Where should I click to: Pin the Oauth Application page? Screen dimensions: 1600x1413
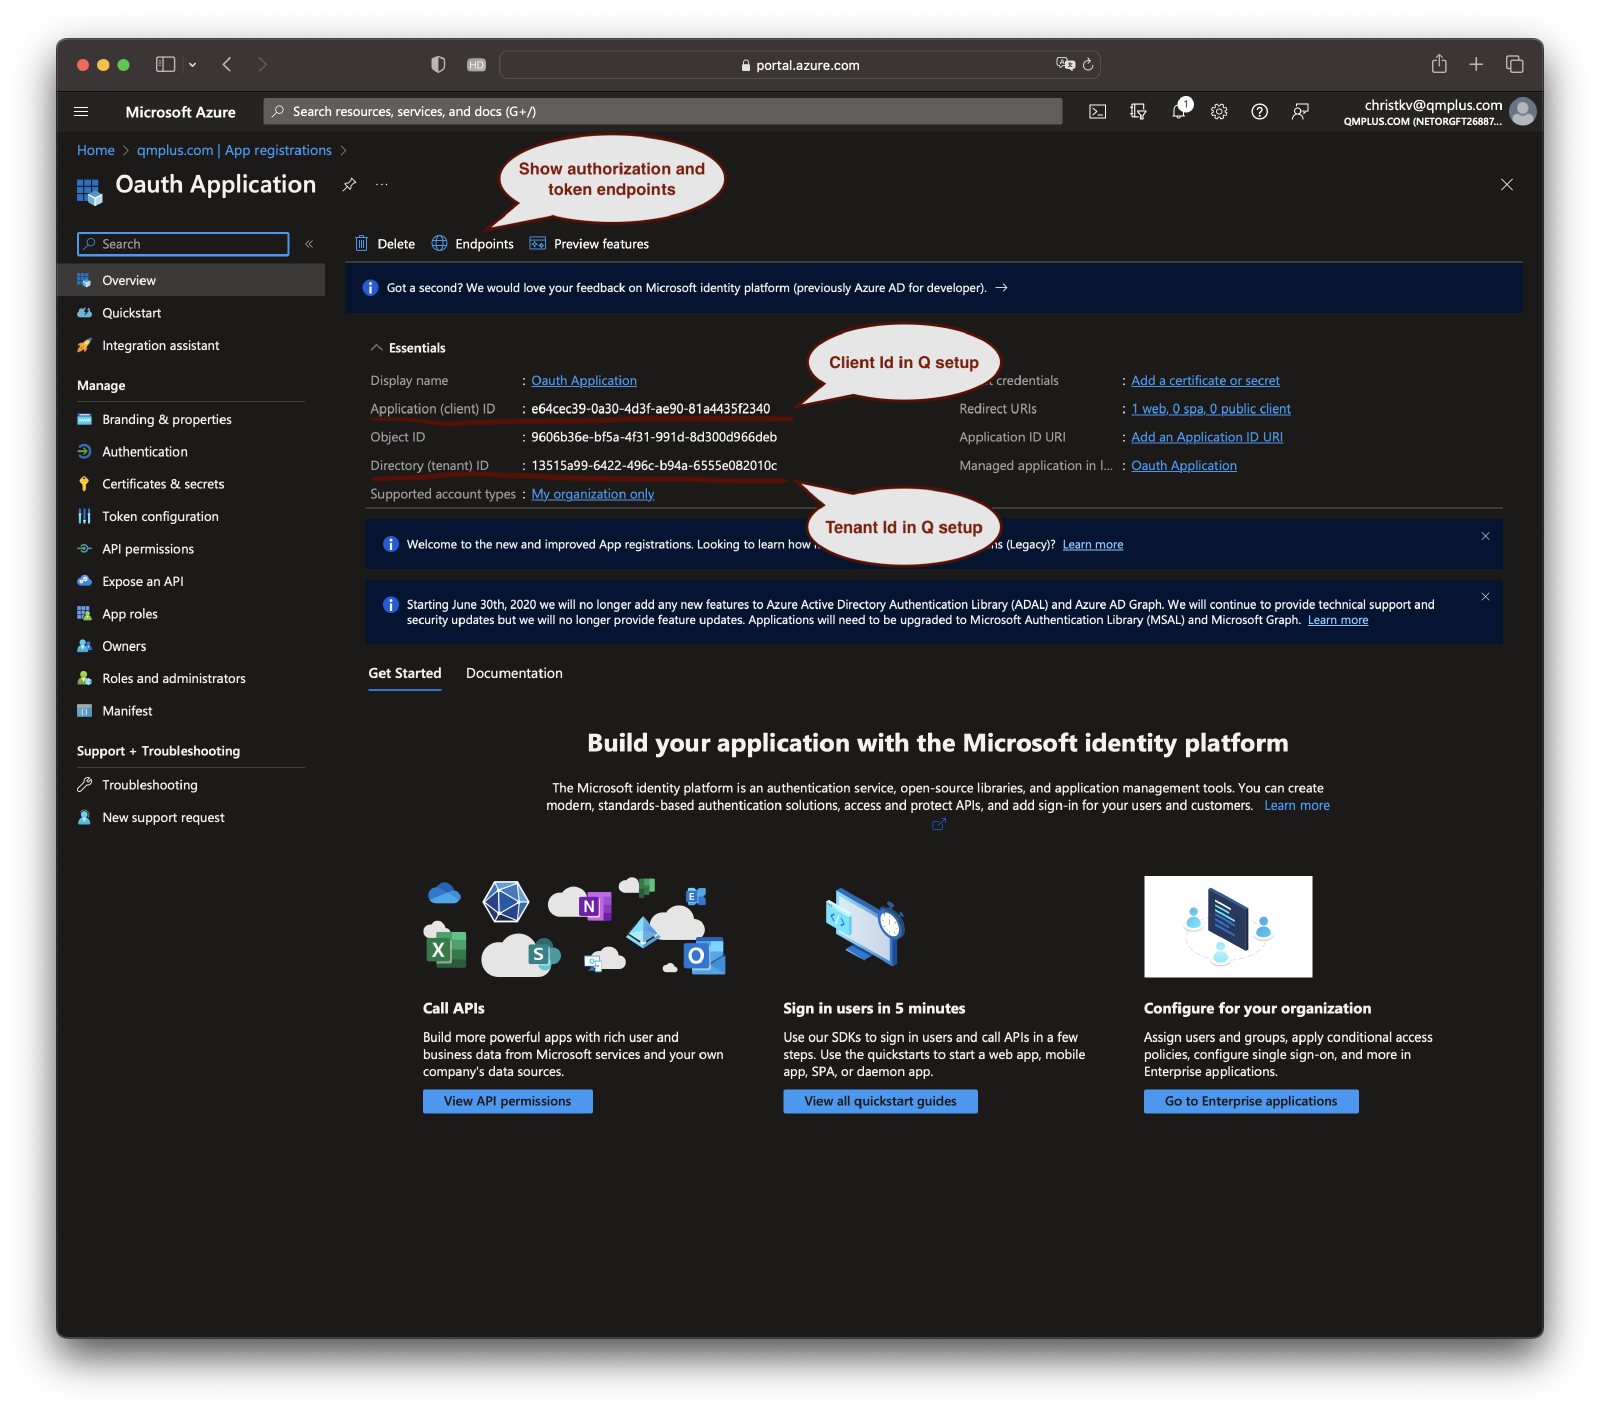(349, 185)
